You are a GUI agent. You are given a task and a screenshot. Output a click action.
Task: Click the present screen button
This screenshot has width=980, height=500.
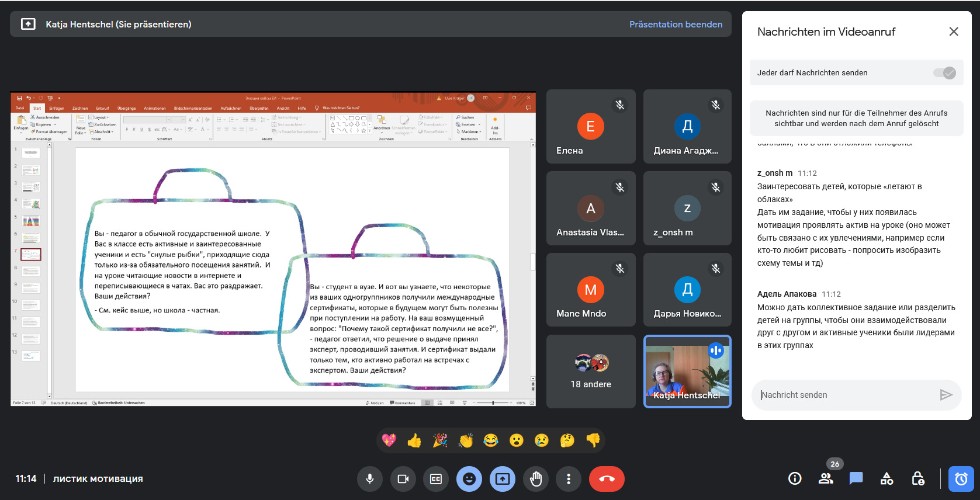(x=502, y=479)
